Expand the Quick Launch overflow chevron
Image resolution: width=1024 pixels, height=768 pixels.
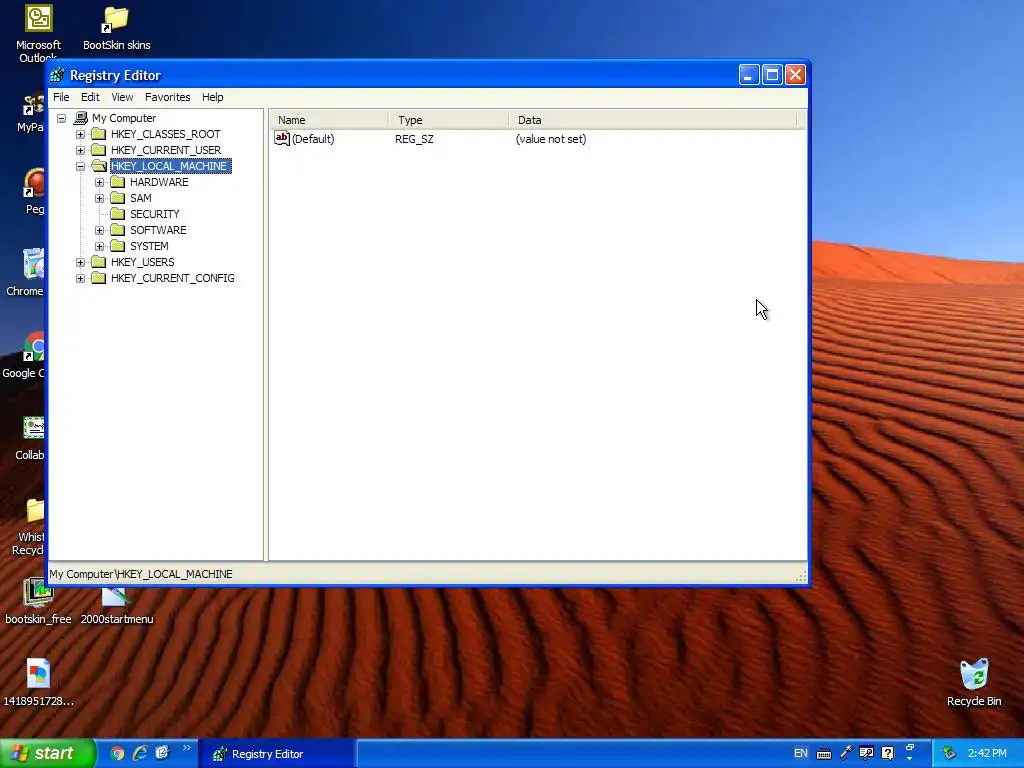pos(186,748)
